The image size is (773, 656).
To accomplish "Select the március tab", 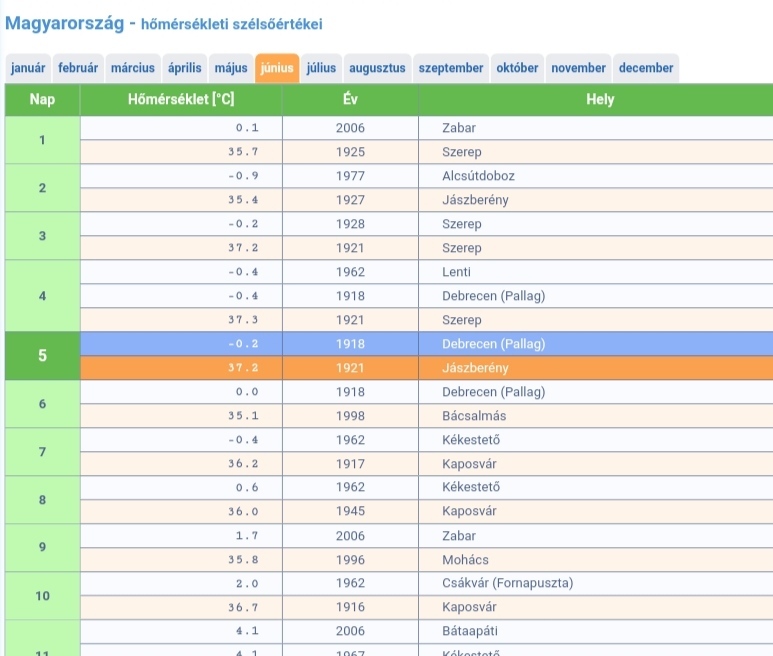I will [133, 68].
